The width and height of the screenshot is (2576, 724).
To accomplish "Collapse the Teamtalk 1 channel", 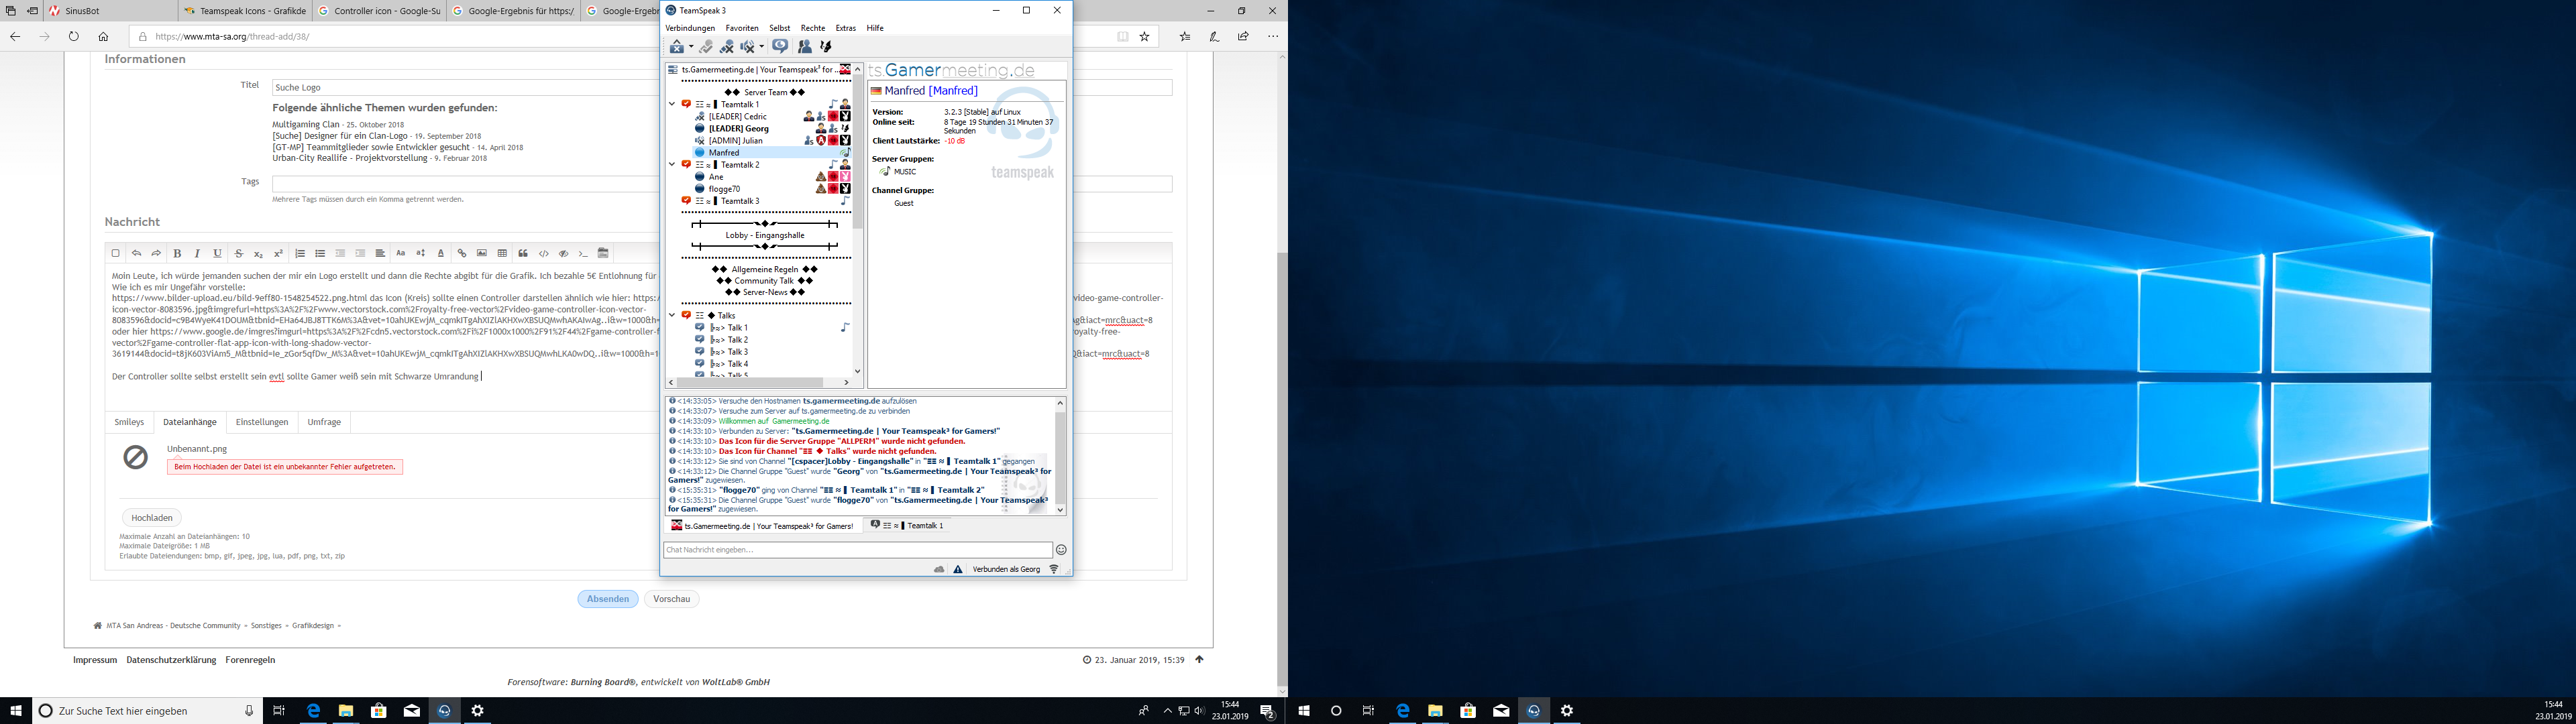I will pos(672,104).
